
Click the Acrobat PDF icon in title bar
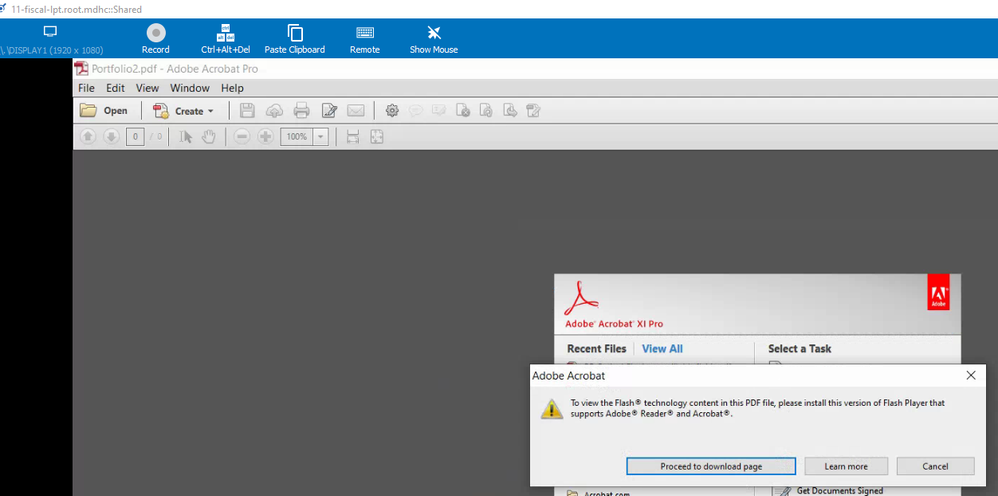click(x=81, y=69)
